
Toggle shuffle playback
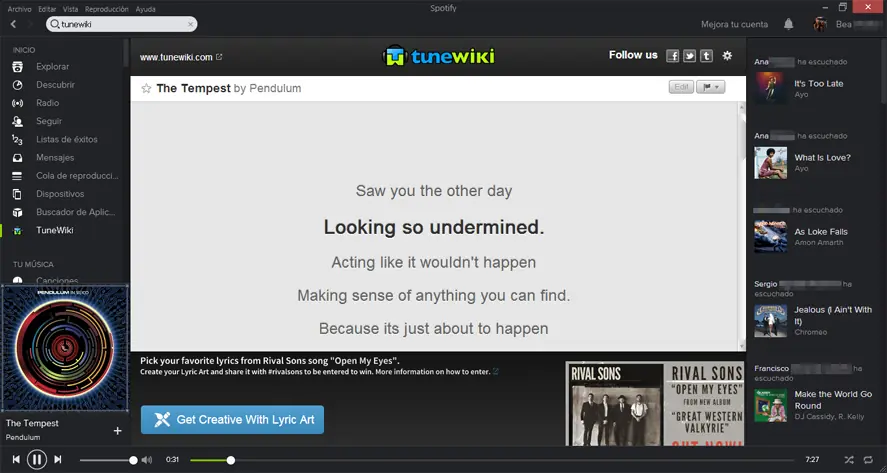849,459
